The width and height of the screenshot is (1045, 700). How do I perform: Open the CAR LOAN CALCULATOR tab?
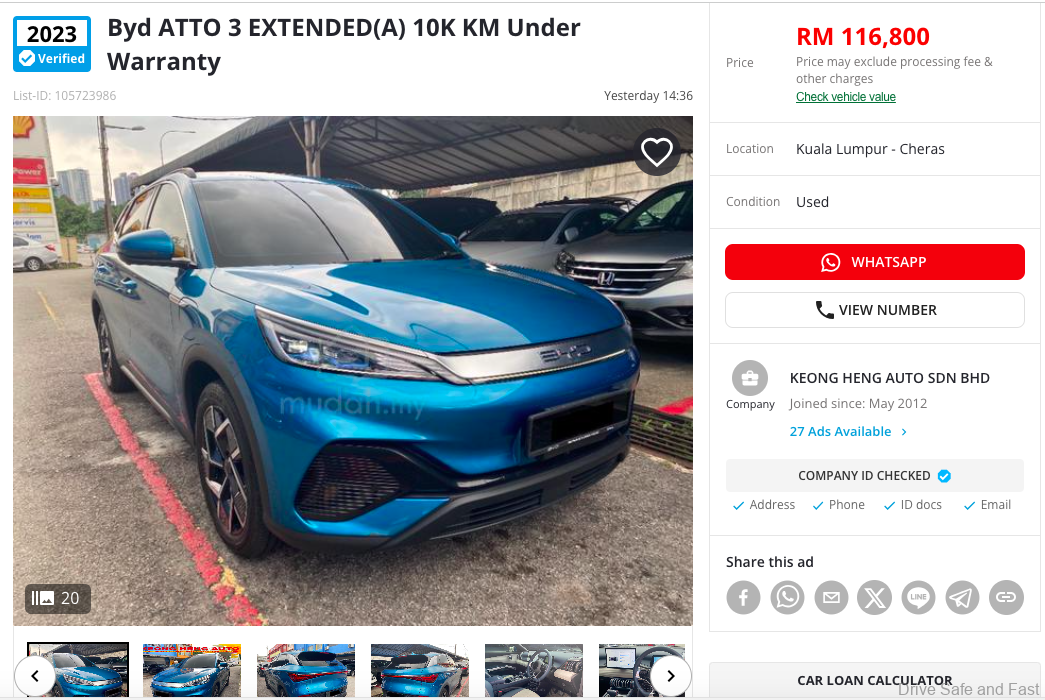pos(874,680)
